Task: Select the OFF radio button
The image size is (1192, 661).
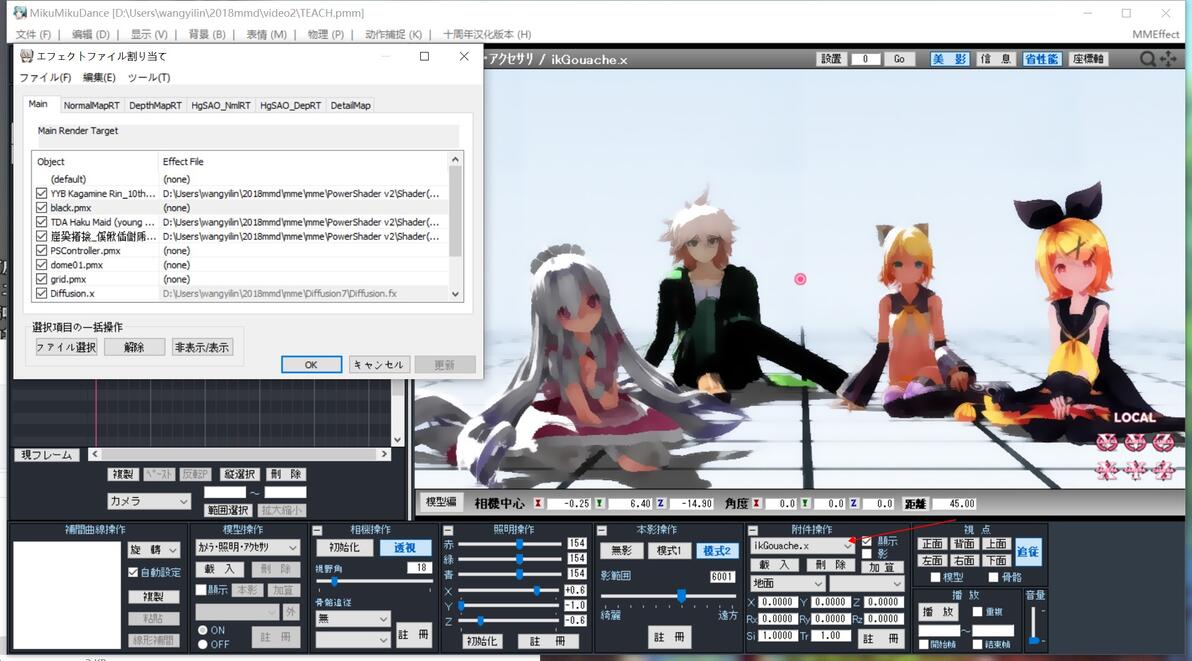Action: (203, 644)
